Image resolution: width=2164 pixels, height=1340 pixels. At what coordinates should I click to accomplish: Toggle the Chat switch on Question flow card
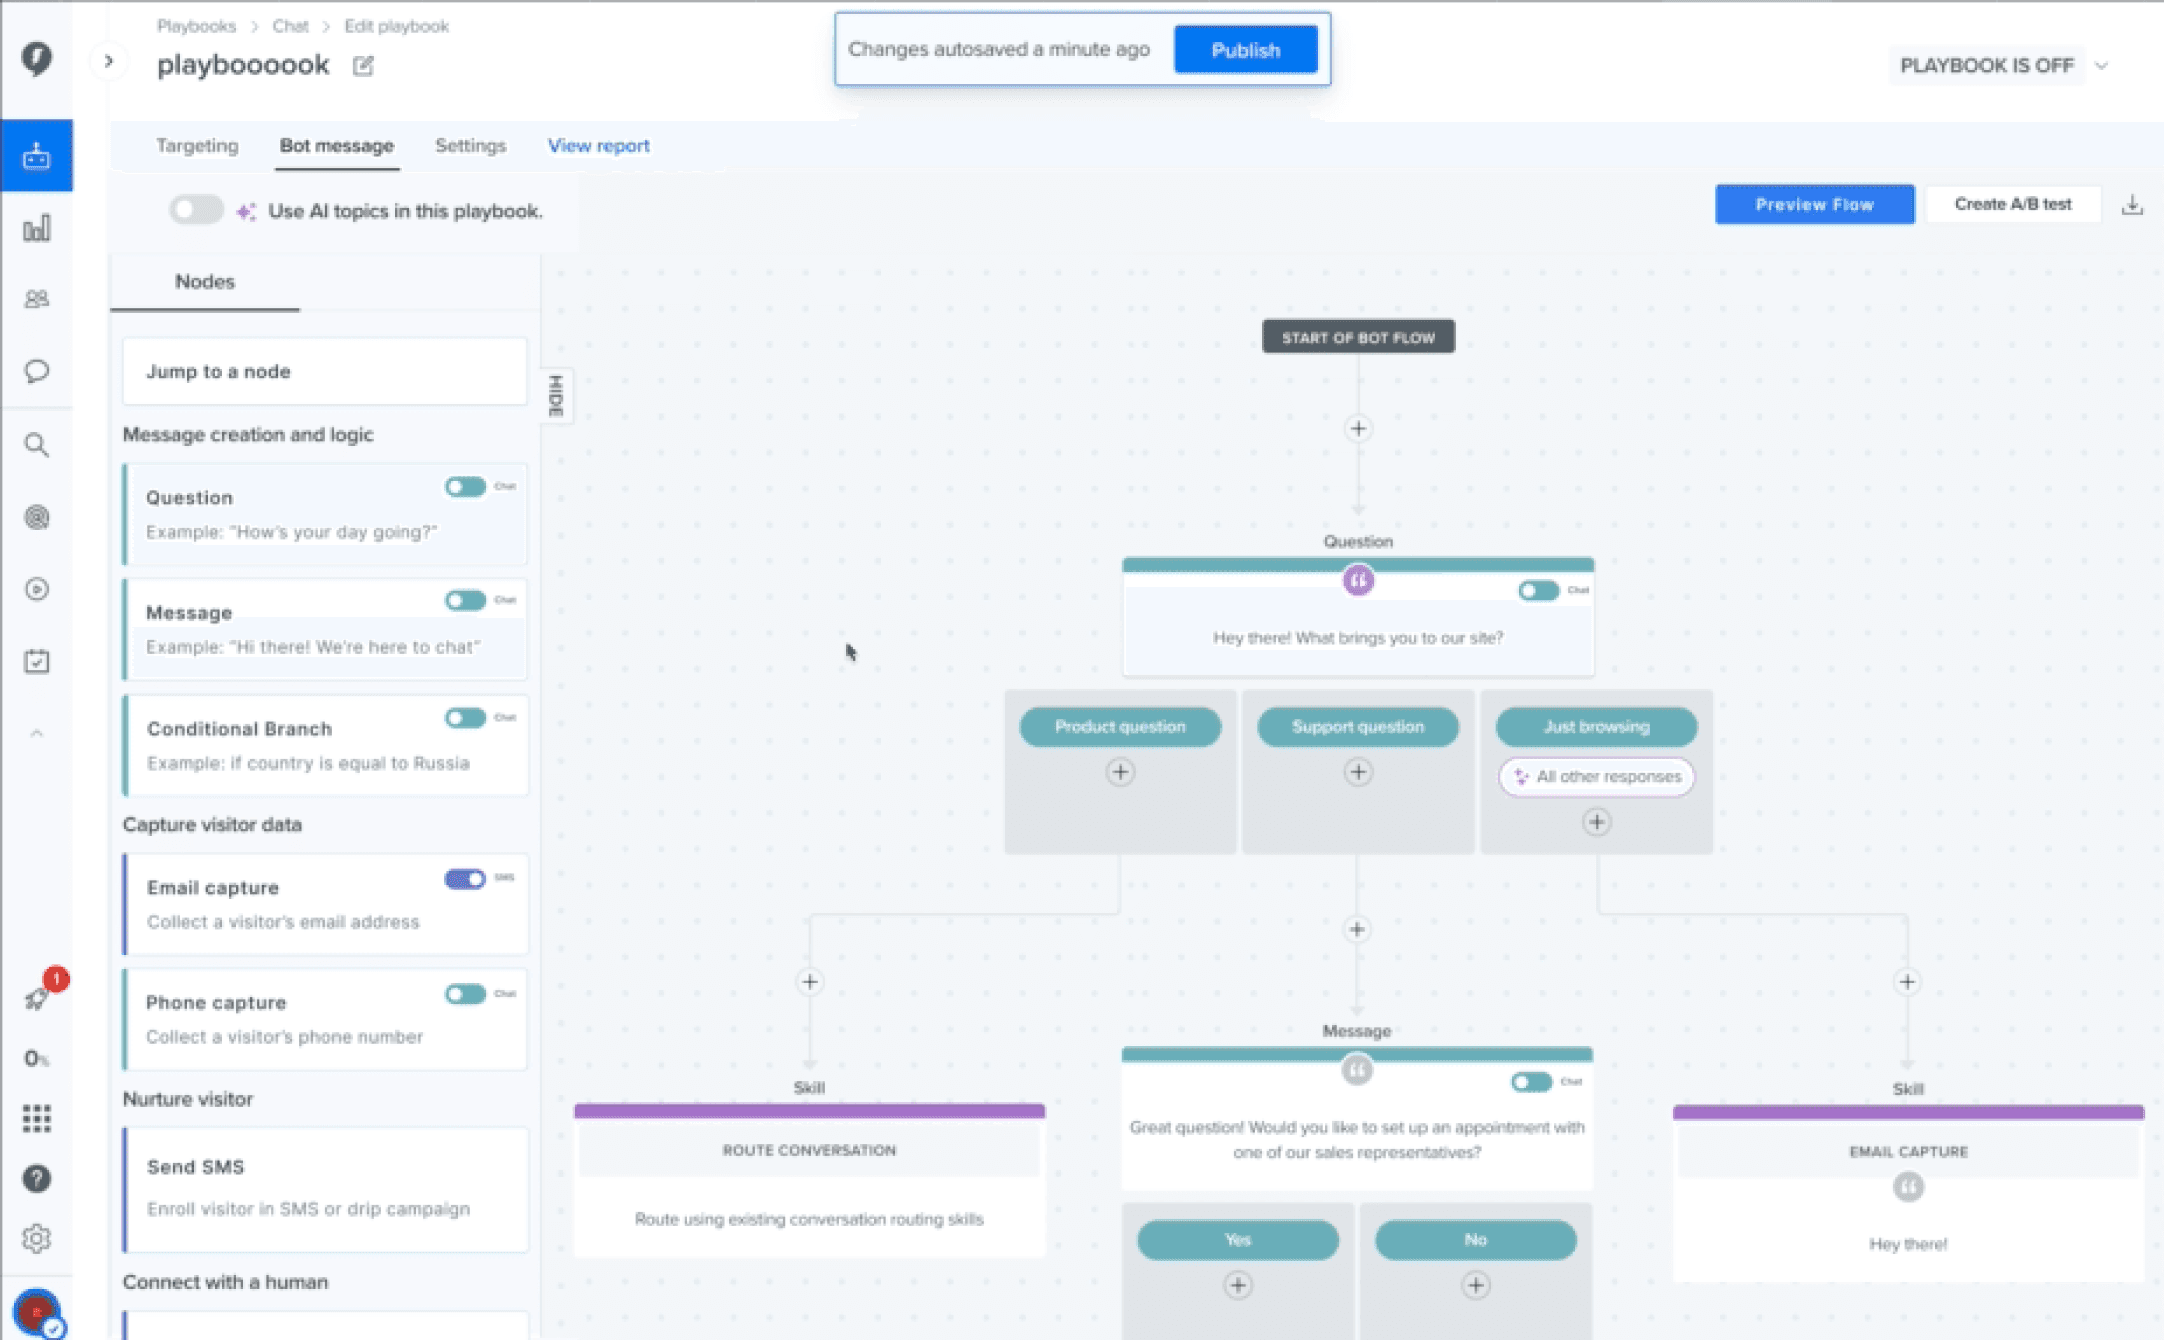(x=1538, y=590)
